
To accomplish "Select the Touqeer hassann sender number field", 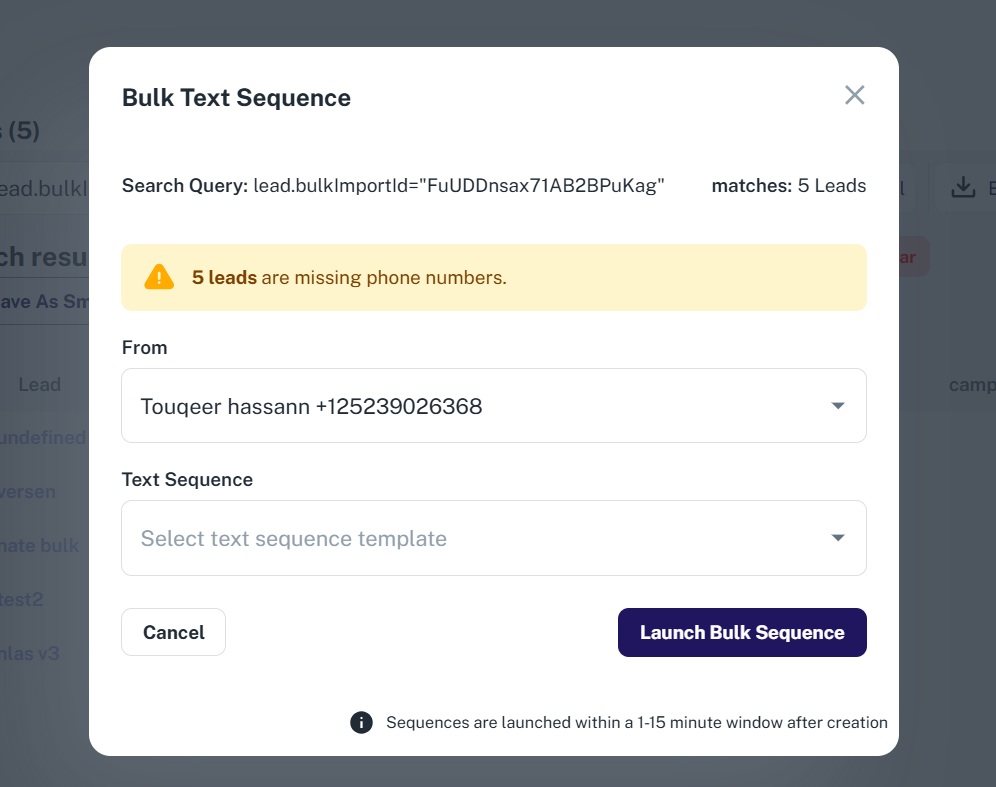I will tap(480, 406).
